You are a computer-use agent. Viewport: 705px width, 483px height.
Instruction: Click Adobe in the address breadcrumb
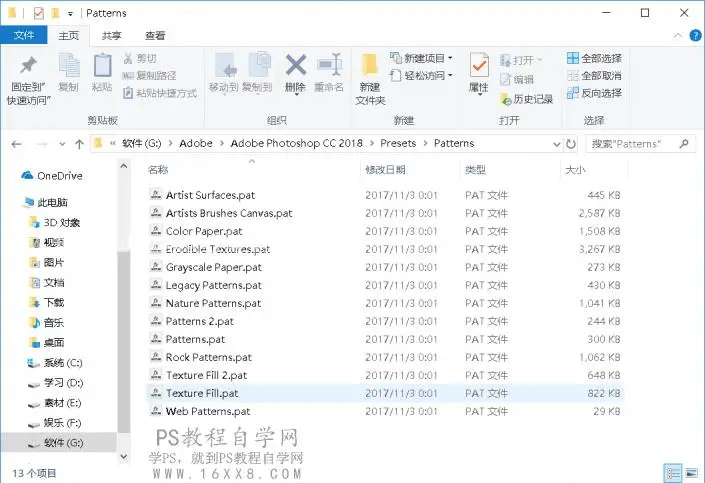pyautogui.click(x=196, y=143)
